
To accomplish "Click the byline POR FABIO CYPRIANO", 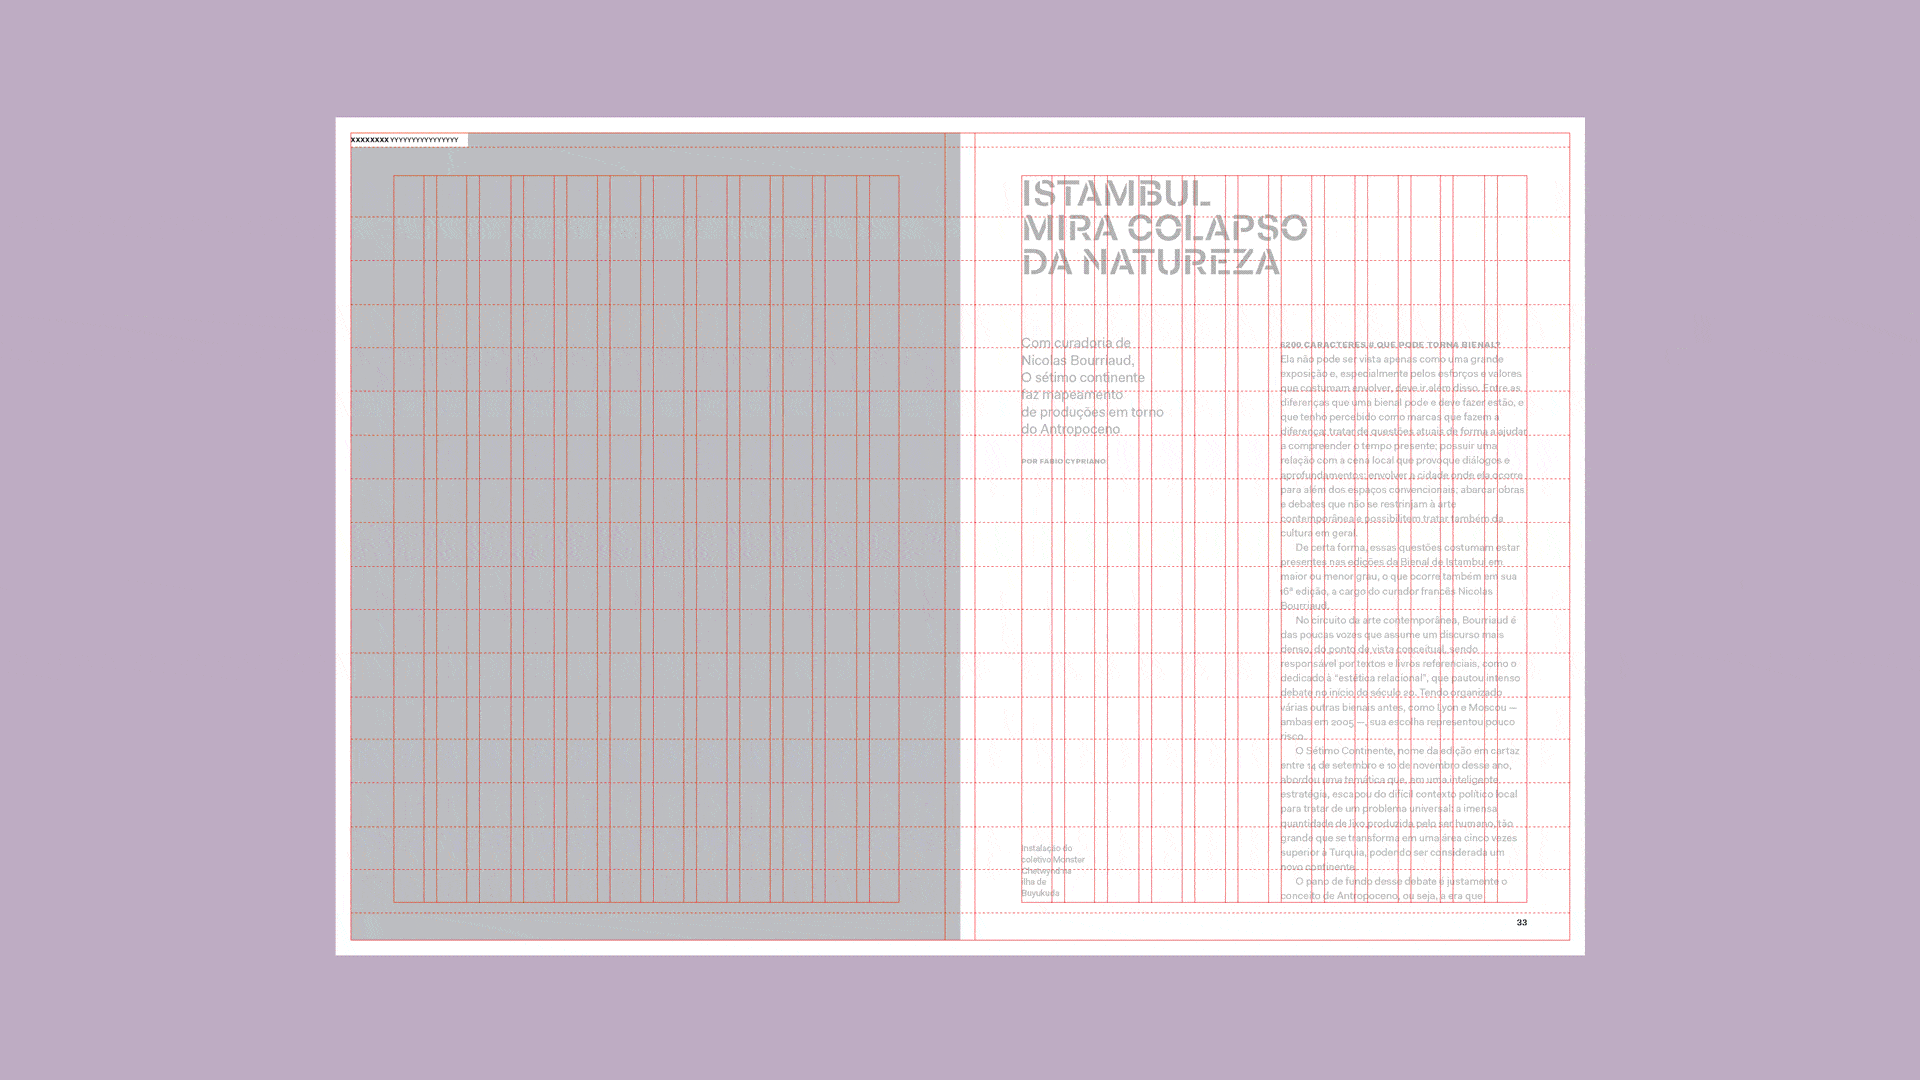I will (x=1063, y=461).
